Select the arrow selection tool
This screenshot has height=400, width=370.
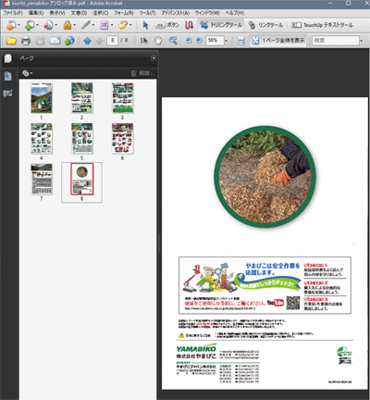pos(145,25)
